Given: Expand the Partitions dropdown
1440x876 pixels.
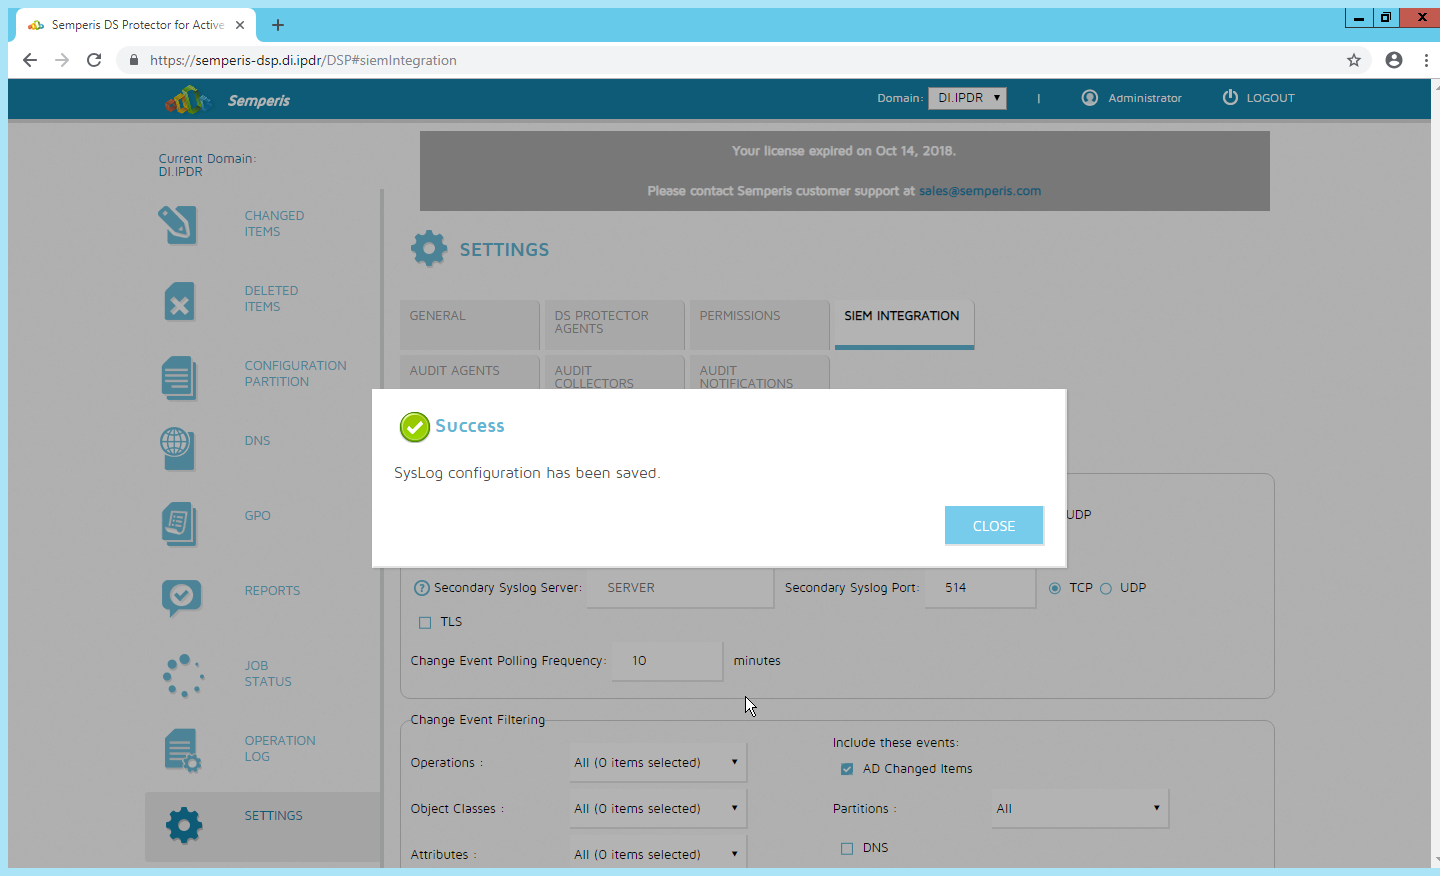Looking at the screenshot, I should pos(1078,809).
